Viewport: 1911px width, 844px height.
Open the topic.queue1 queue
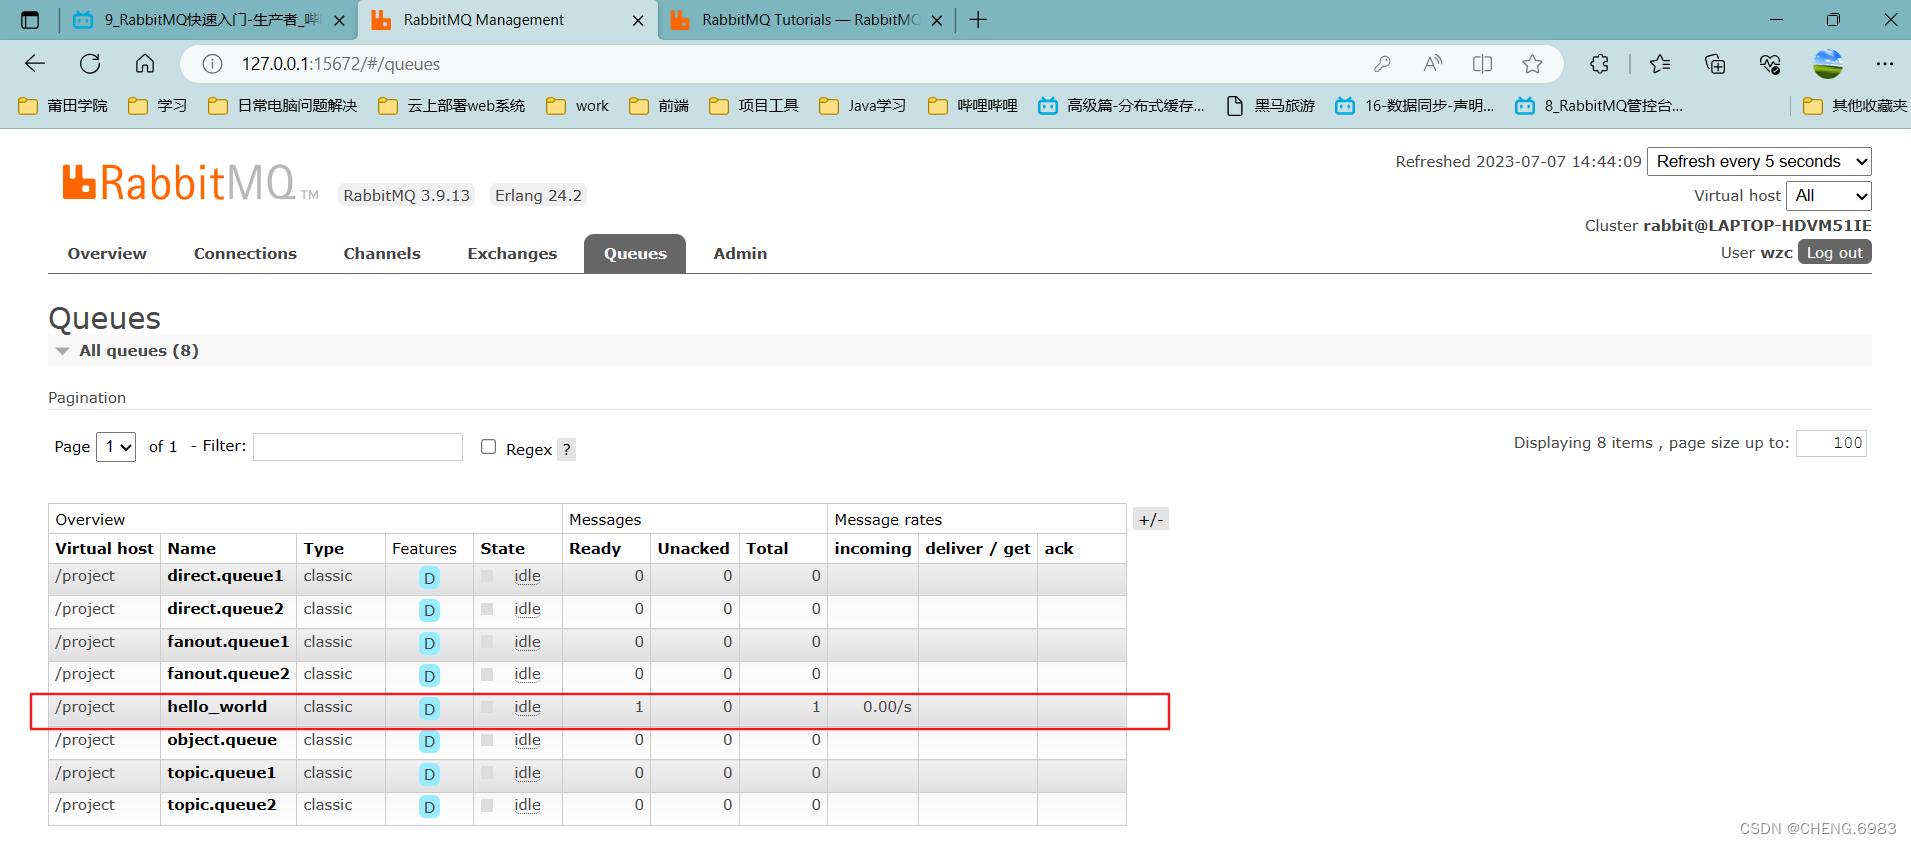click(221, 773)
